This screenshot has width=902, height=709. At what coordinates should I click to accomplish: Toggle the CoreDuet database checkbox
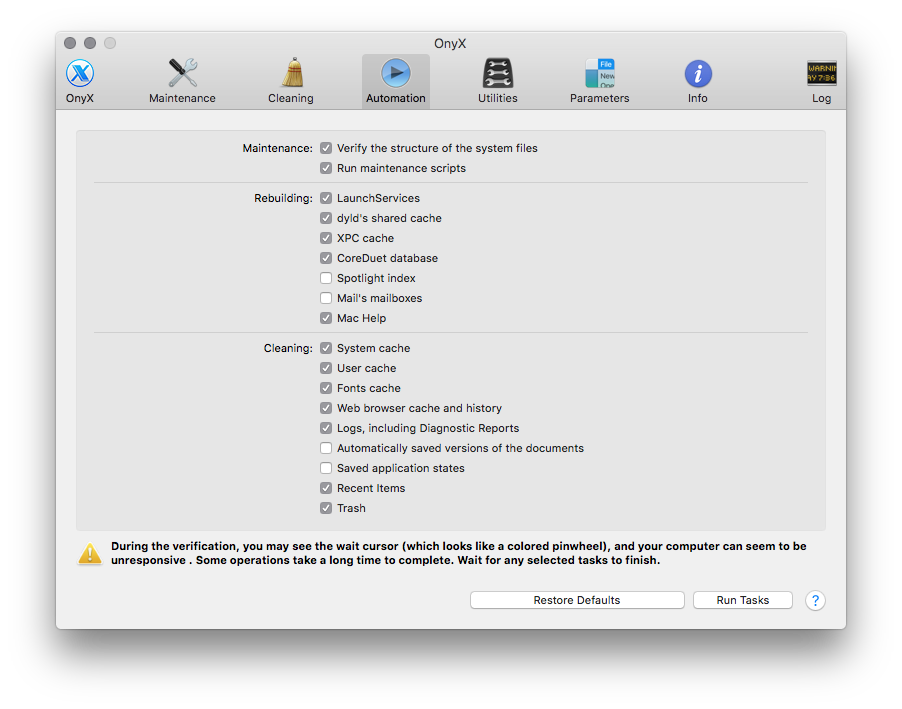coord(326,258)
